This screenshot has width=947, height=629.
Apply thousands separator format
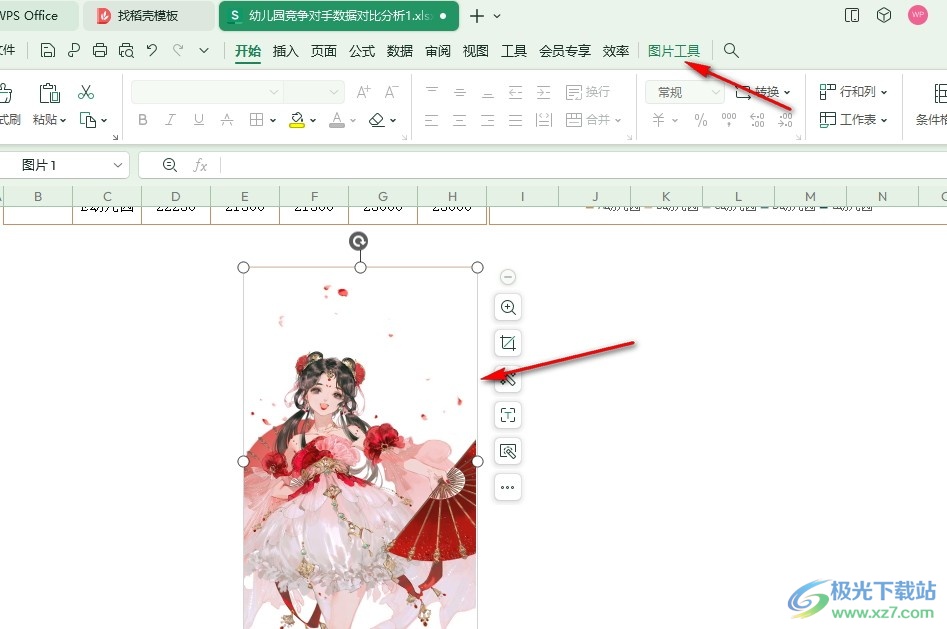click(x=729, y=120)
